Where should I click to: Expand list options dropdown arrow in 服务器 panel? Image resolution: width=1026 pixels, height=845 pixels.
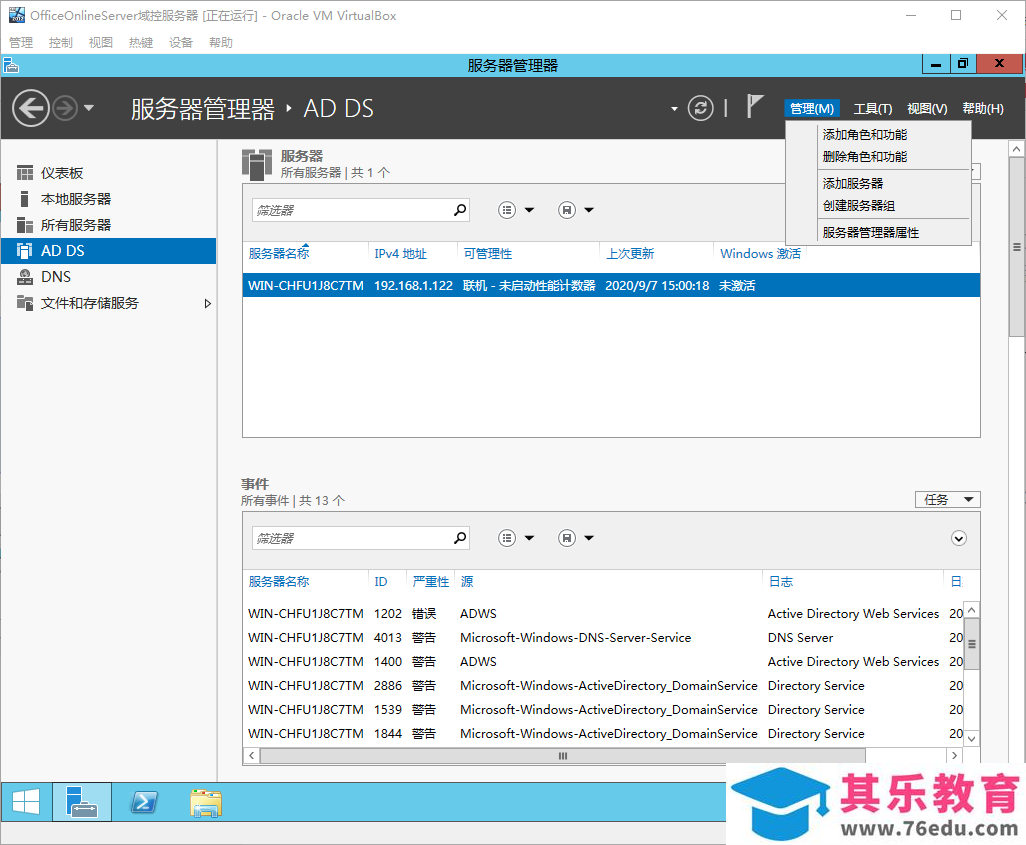tap(529, 210)
